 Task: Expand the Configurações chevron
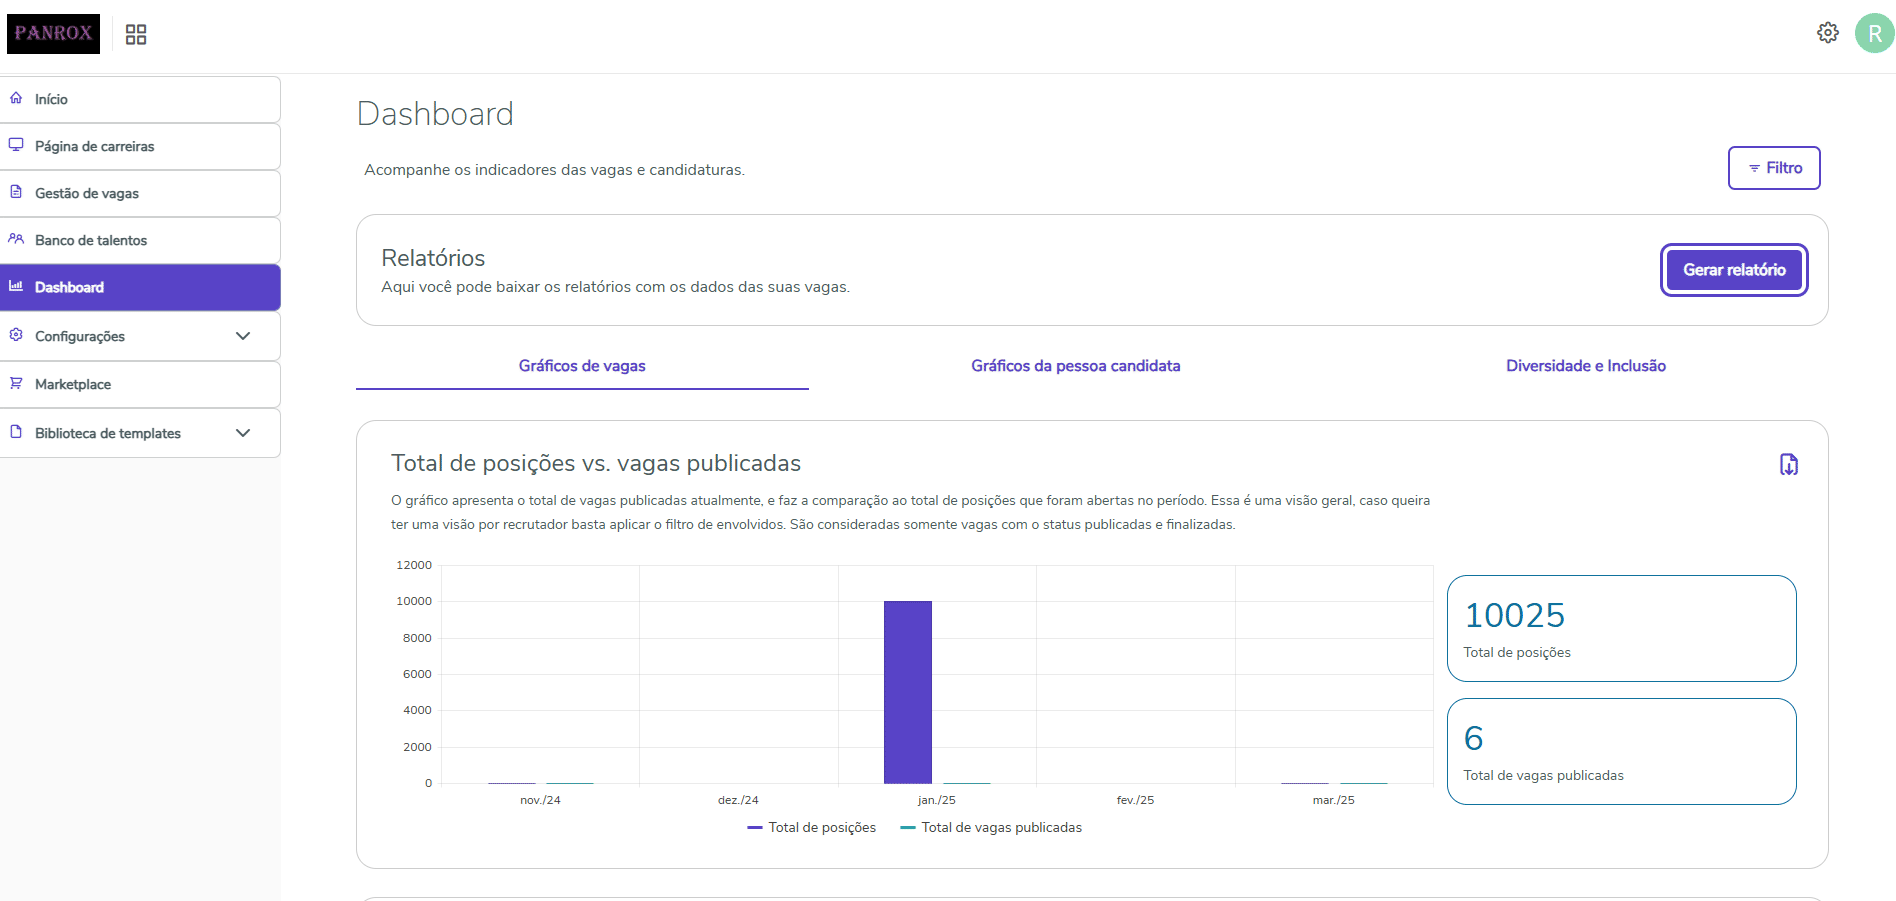click(x=243, y=336)
